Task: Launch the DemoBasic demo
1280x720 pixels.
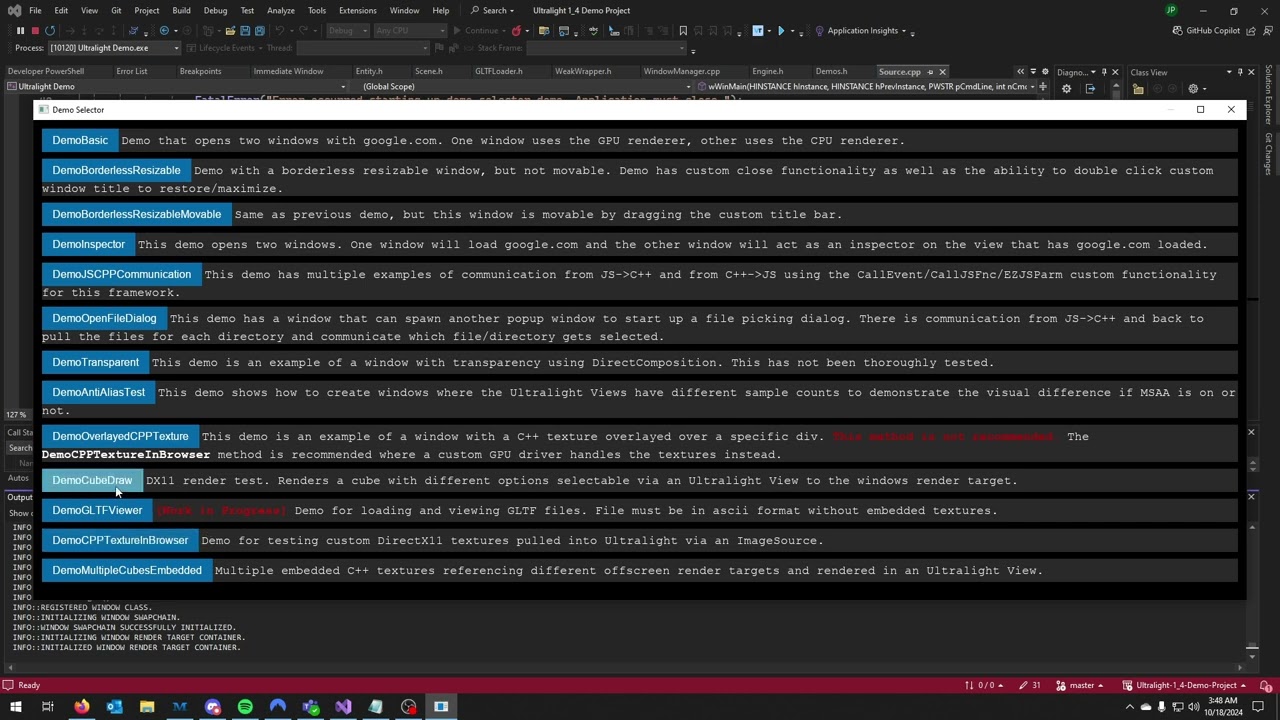Action: pos(80,141)
